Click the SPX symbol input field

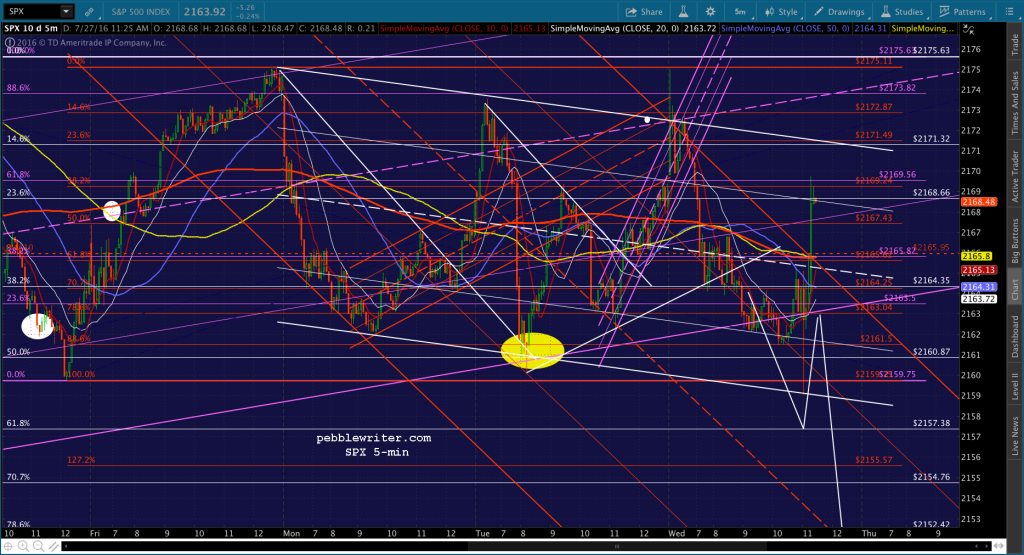31,11
